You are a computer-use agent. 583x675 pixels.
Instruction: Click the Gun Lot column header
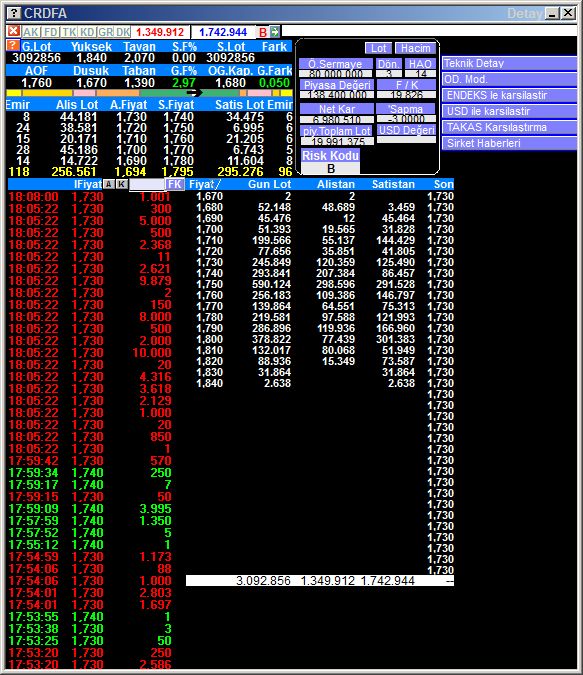270,184
